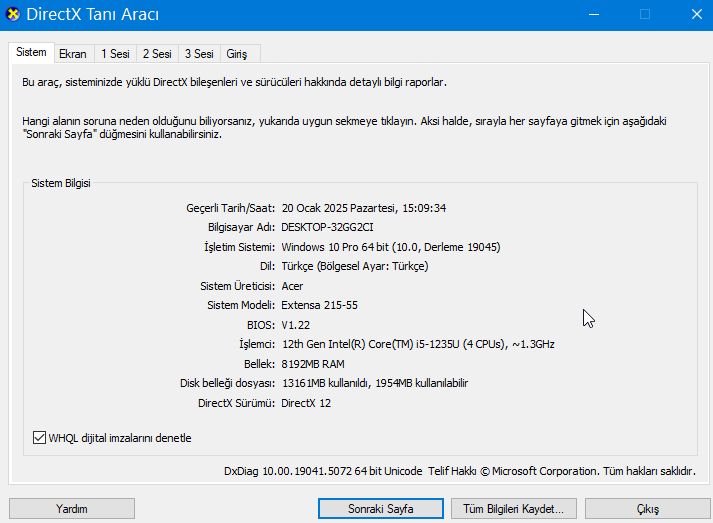Click the page file value 13161MB kullanıldı

[x=325, y=383]
